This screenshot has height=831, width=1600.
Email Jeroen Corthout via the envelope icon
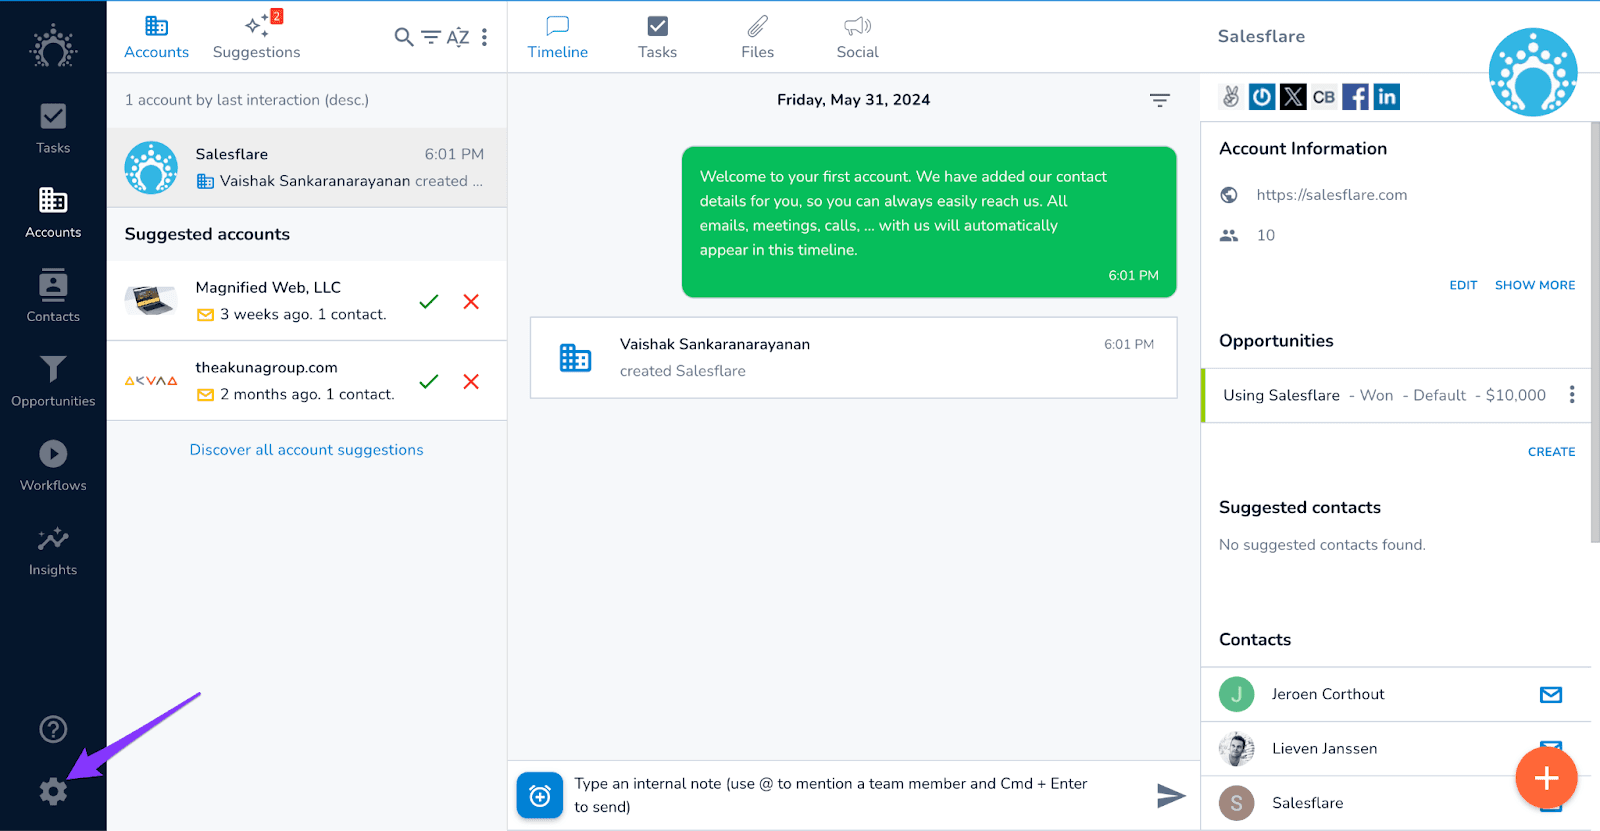click(x=1551, y=694)
